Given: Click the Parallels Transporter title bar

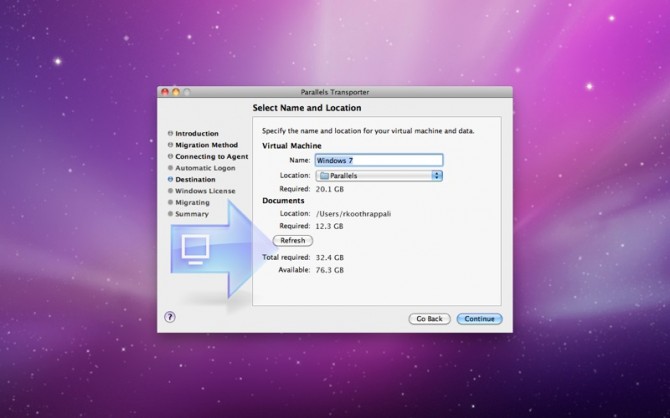Looking at the screenshot, I should [x=334, y=92].
